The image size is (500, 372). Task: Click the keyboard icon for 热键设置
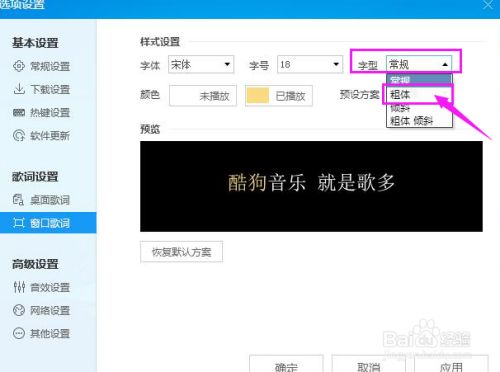(x=19, y=113)
